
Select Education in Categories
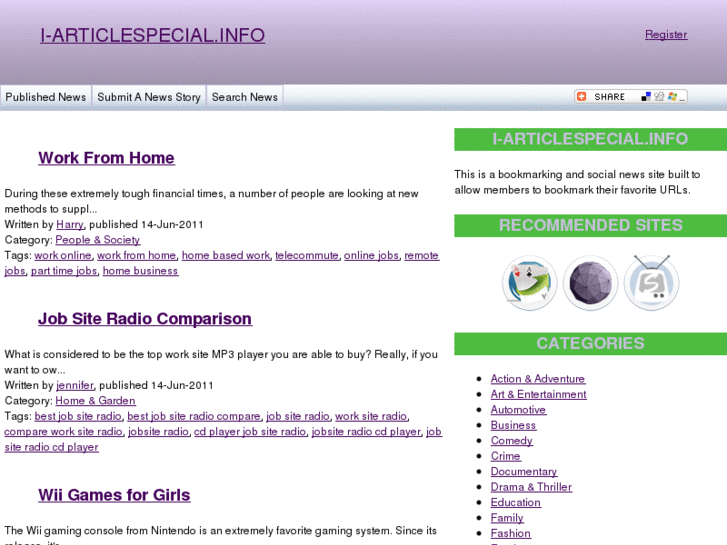(516, 503)
